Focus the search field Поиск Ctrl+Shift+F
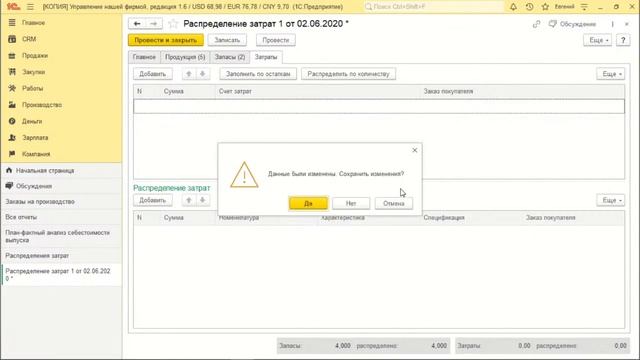The width and height of the screenshot is (640, 360). point(433,7)
